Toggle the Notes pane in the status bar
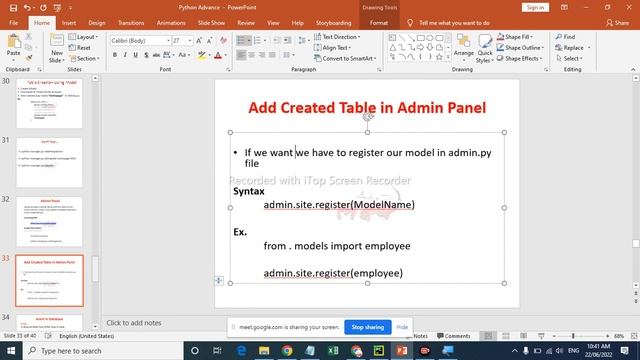640x360 pixels. tap(420, 336)
